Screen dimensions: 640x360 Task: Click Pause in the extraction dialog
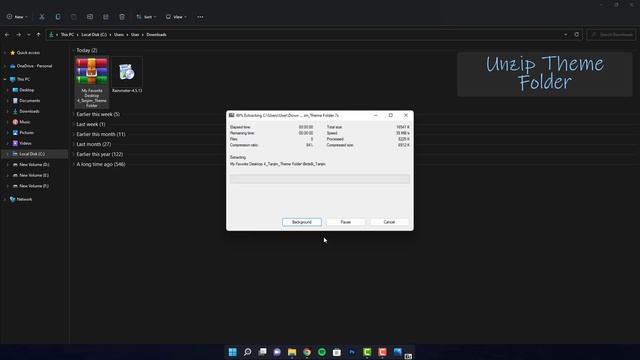pos(346,222)
